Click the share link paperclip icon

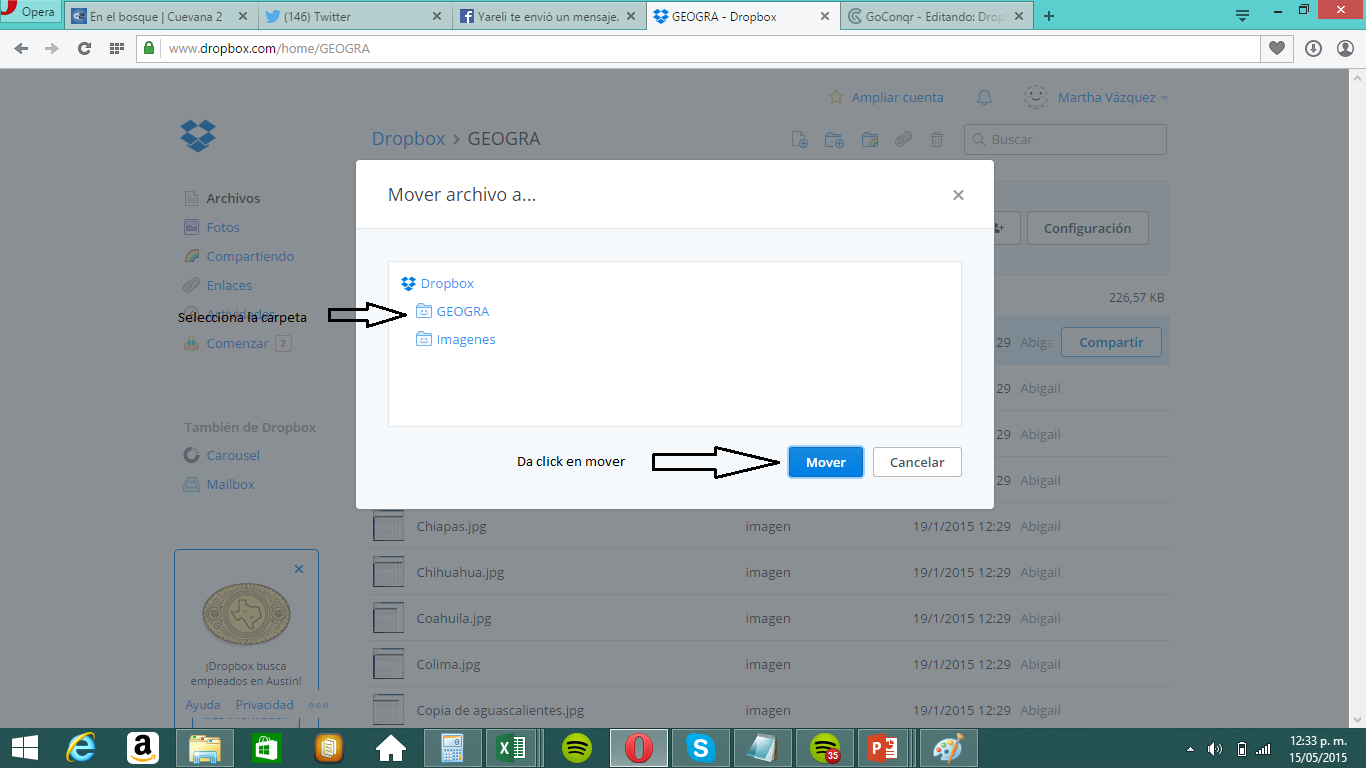903,140
